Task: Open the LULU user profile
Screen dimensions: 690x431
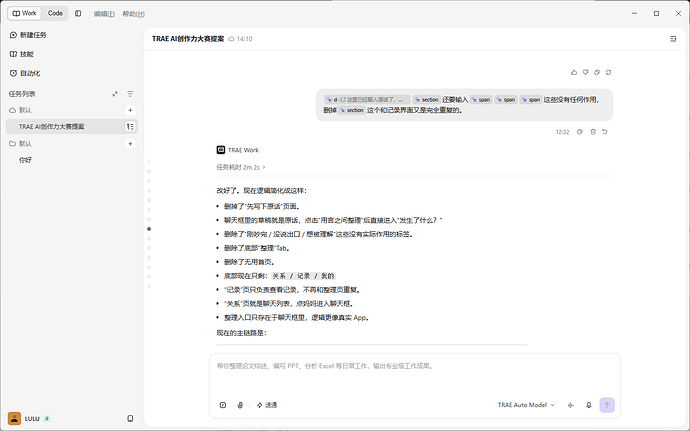Action: [24, 418]
